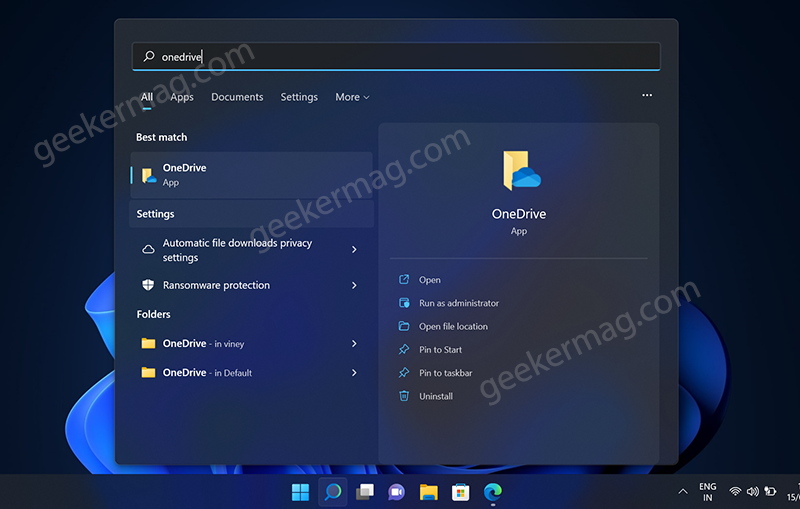Screen dimensions: 800x509
Task: Switch to the Settings filter tab
Action: pos(299,97)
